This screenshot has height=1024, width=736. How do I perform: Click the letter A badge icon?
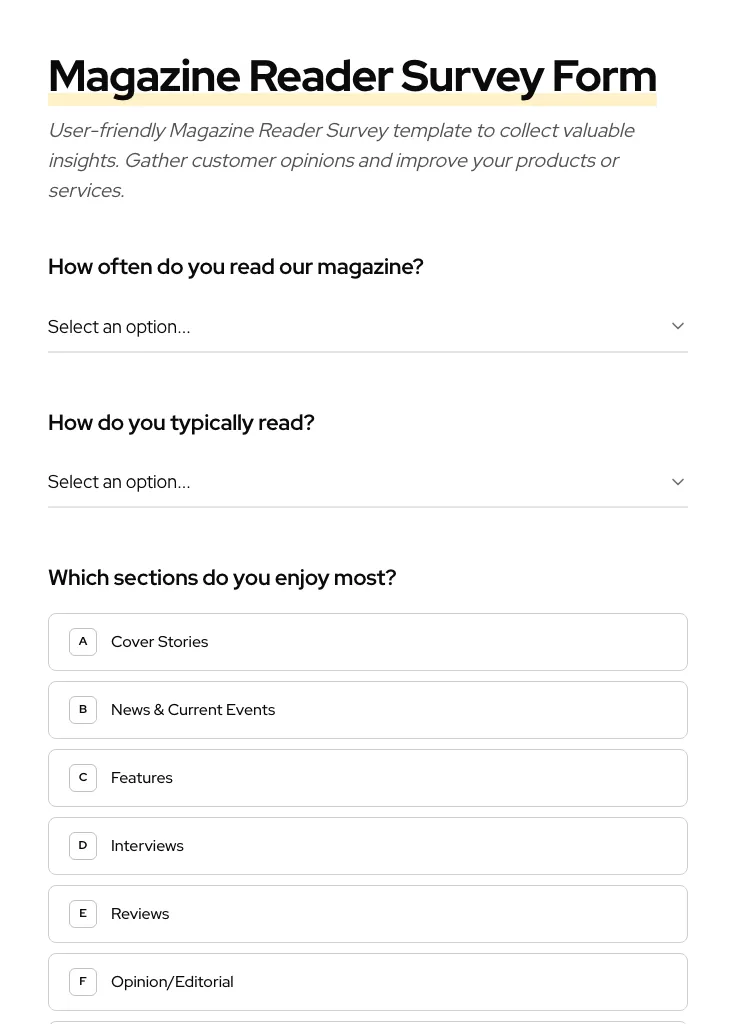83,641
